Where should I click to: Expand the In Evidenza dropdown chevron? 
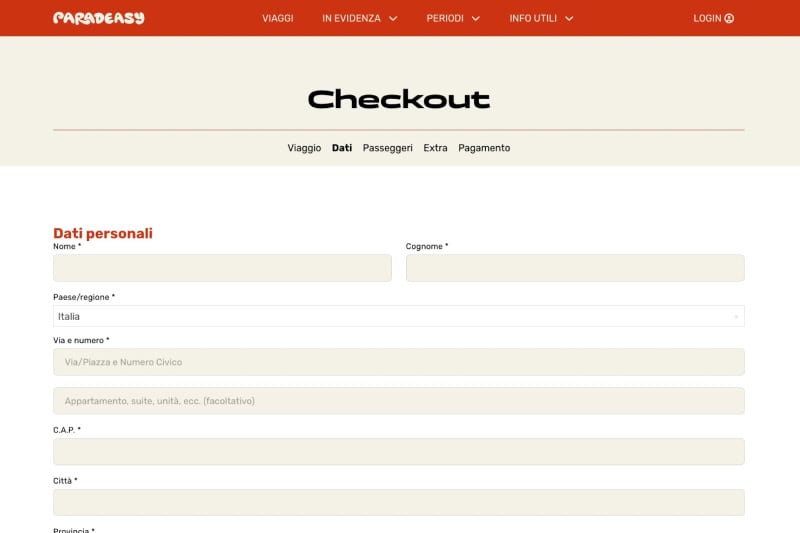click(393, 18)
